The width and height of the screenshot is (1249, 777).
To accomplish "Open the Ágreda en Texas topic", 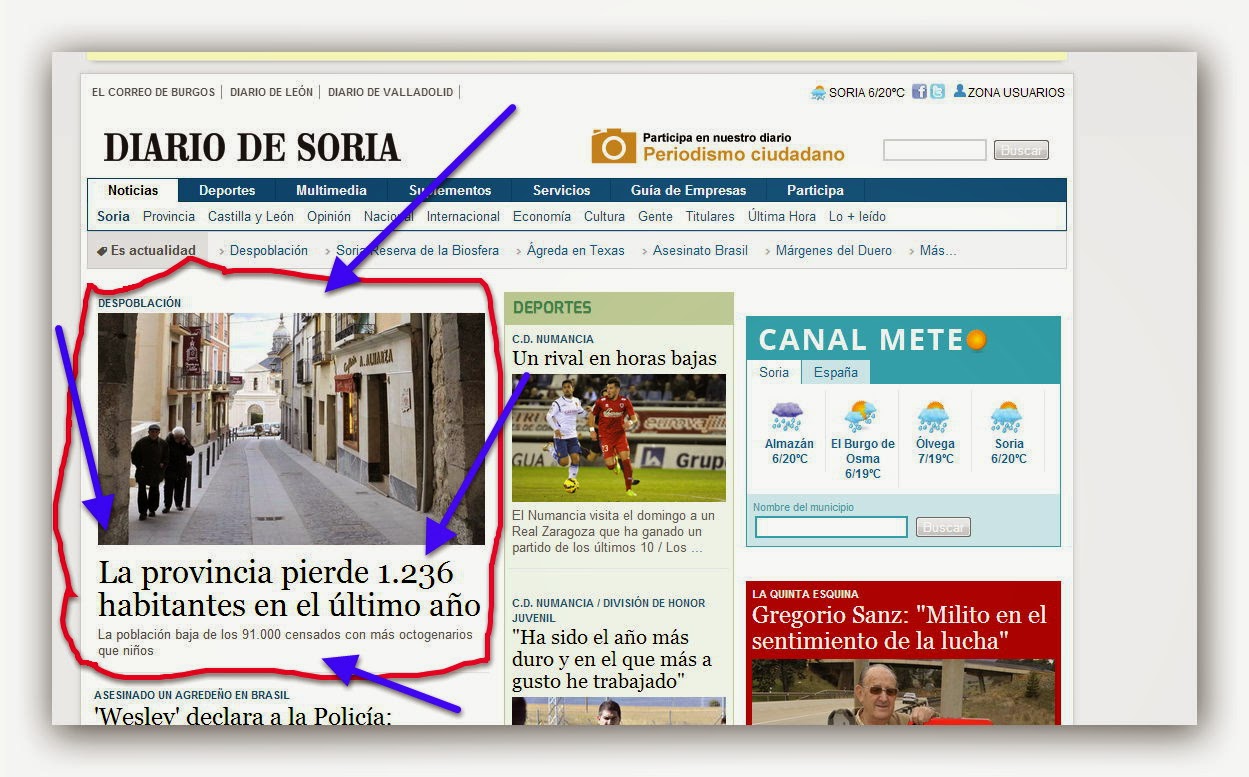I will pyautogui.click(x=576, y=250).
